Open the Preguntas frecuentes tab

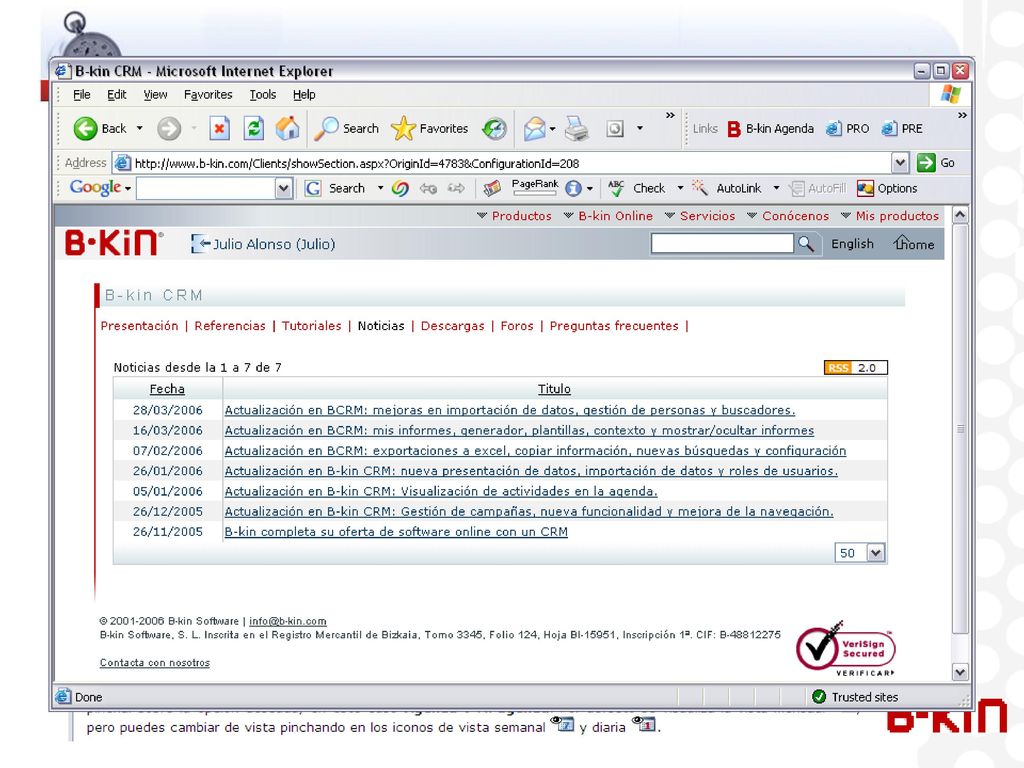(x=614, y=326)
